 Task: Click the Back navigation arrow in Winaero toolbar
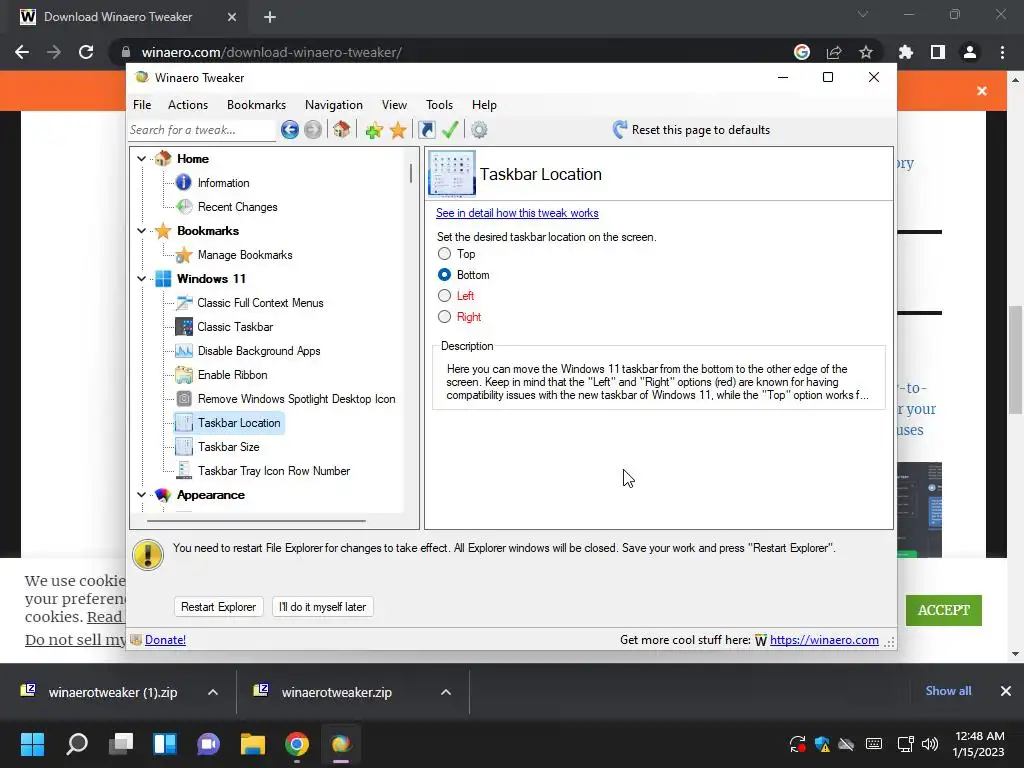pos(290,130)
